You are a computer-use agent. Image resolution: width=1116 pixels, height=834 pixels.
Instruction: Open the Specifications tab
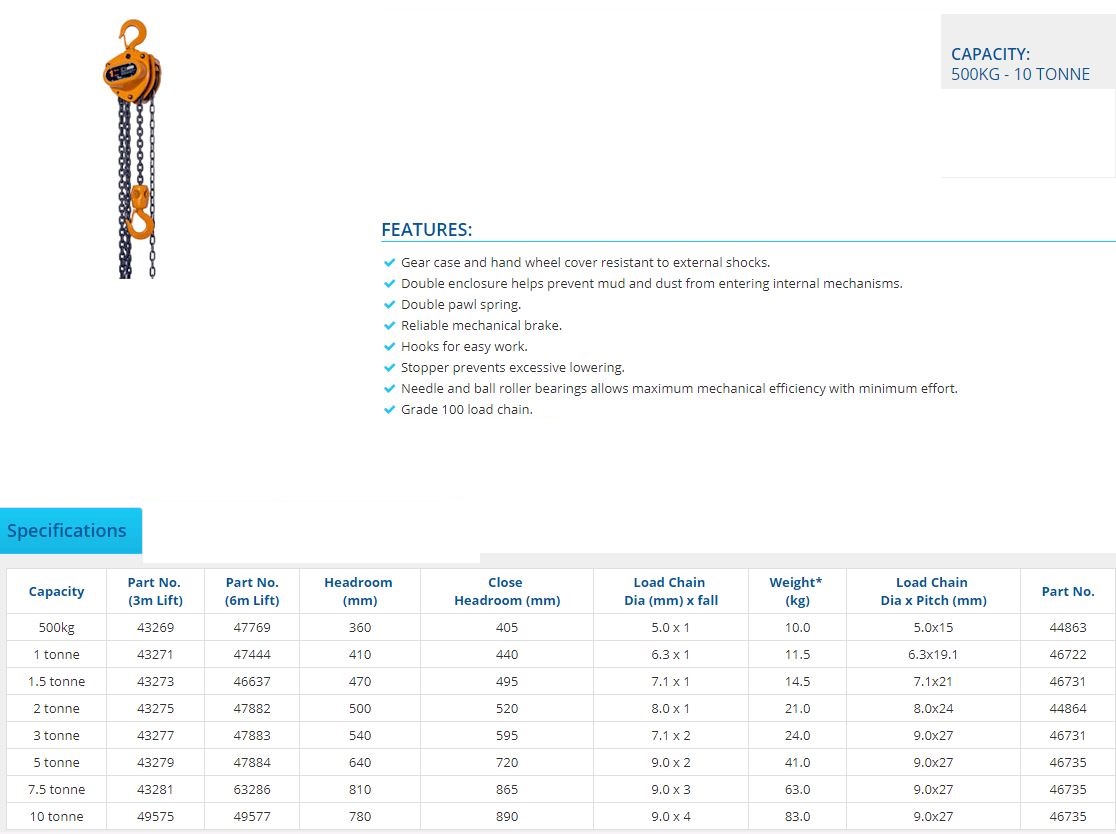(x=70, y=530)
